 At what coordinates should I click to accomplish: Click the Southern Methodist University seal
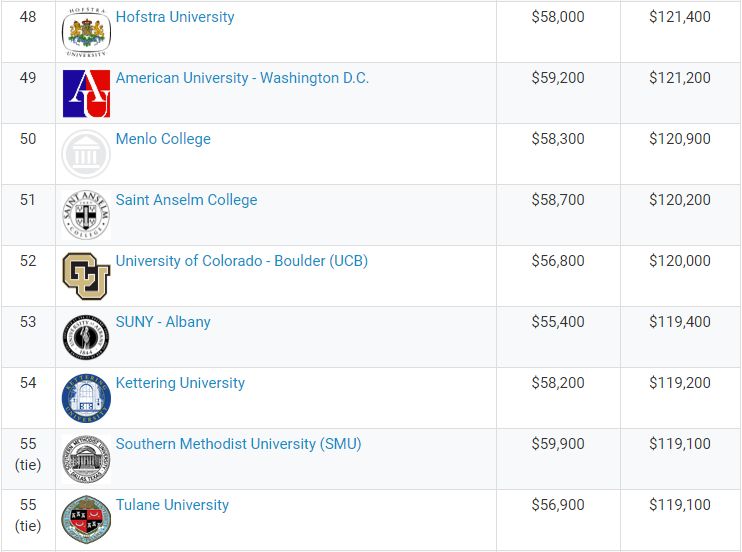coord(86,459)
